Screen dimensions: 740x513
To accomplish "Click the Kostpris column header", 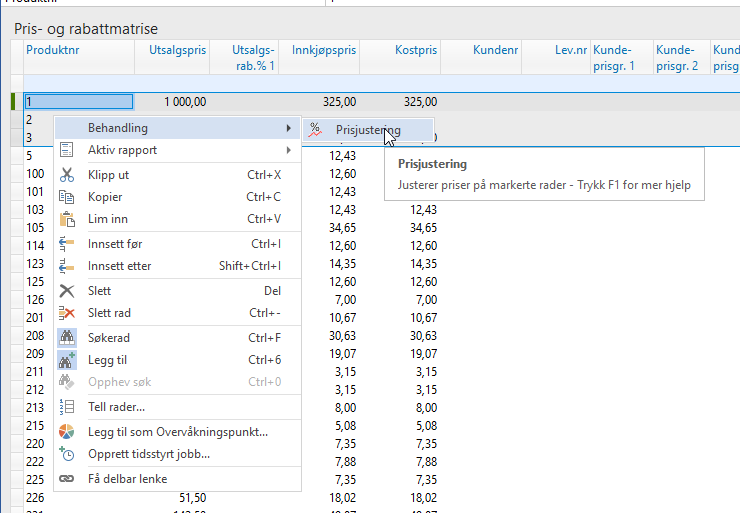I will click(x=400, y=57).
